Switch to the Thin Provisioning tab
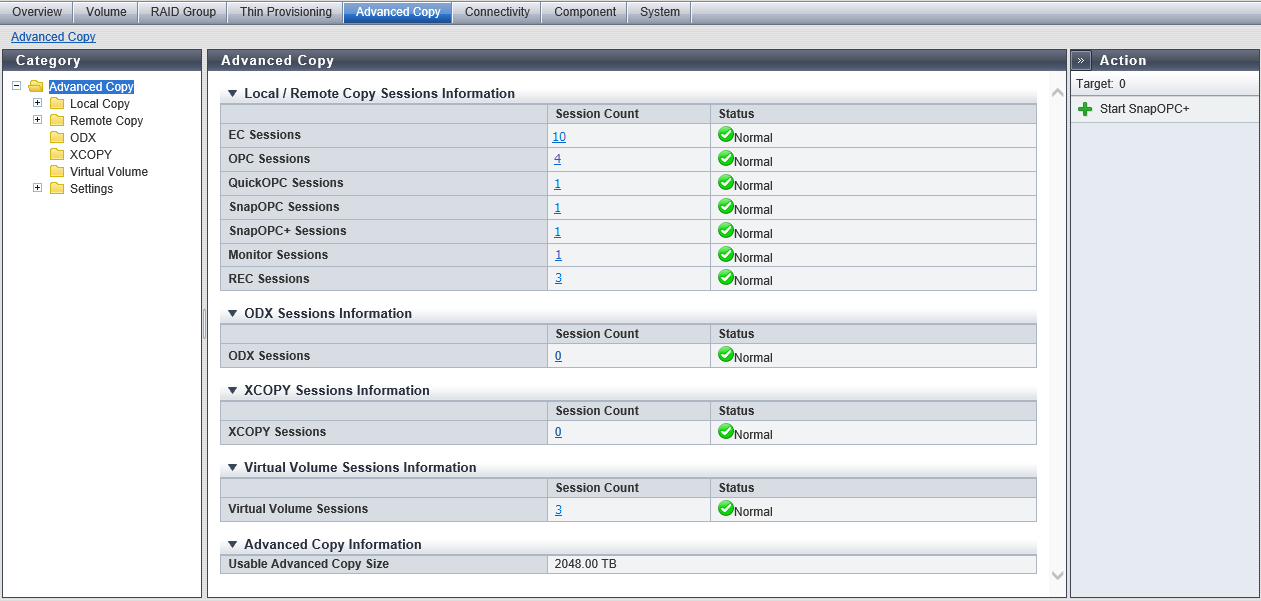The height and width of the screenshot is (601, 1261). 285,12
